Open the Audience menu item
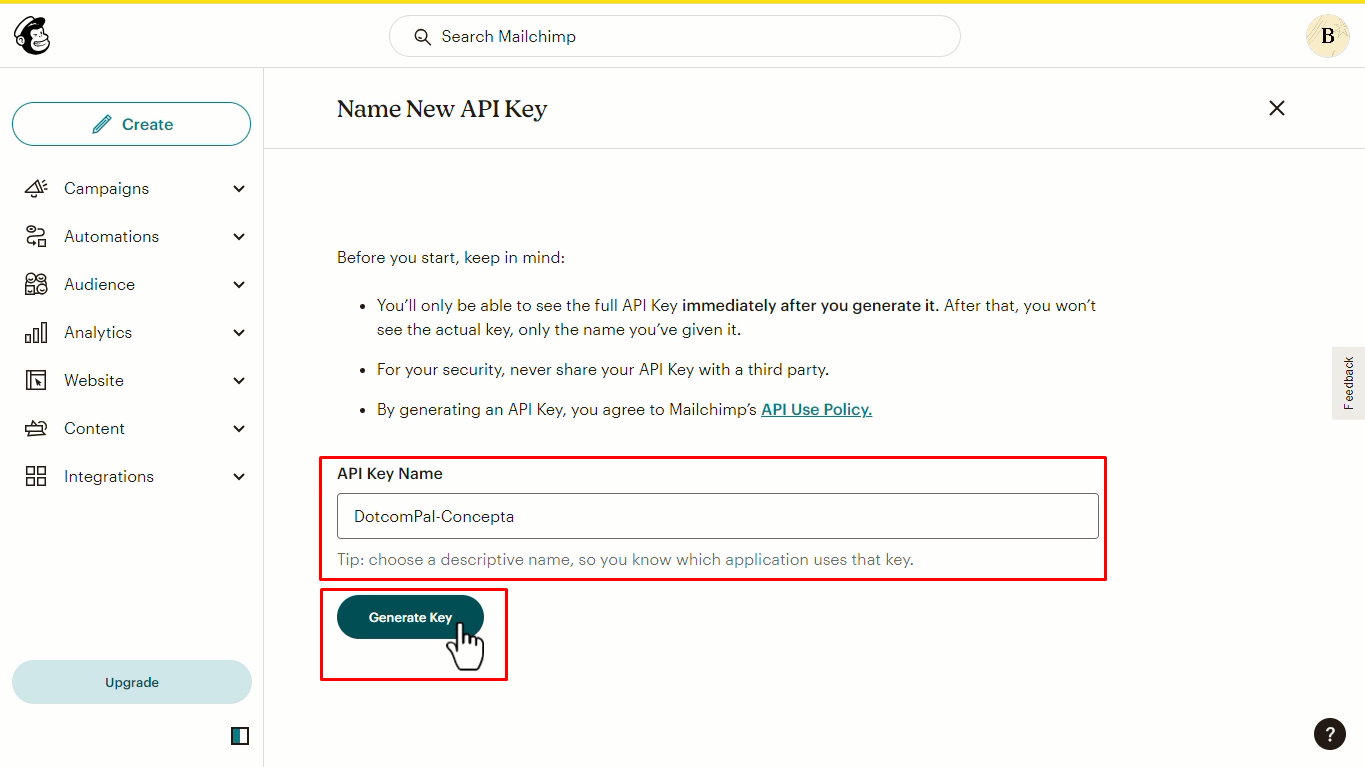1365x767 pixels. (132, 284)
